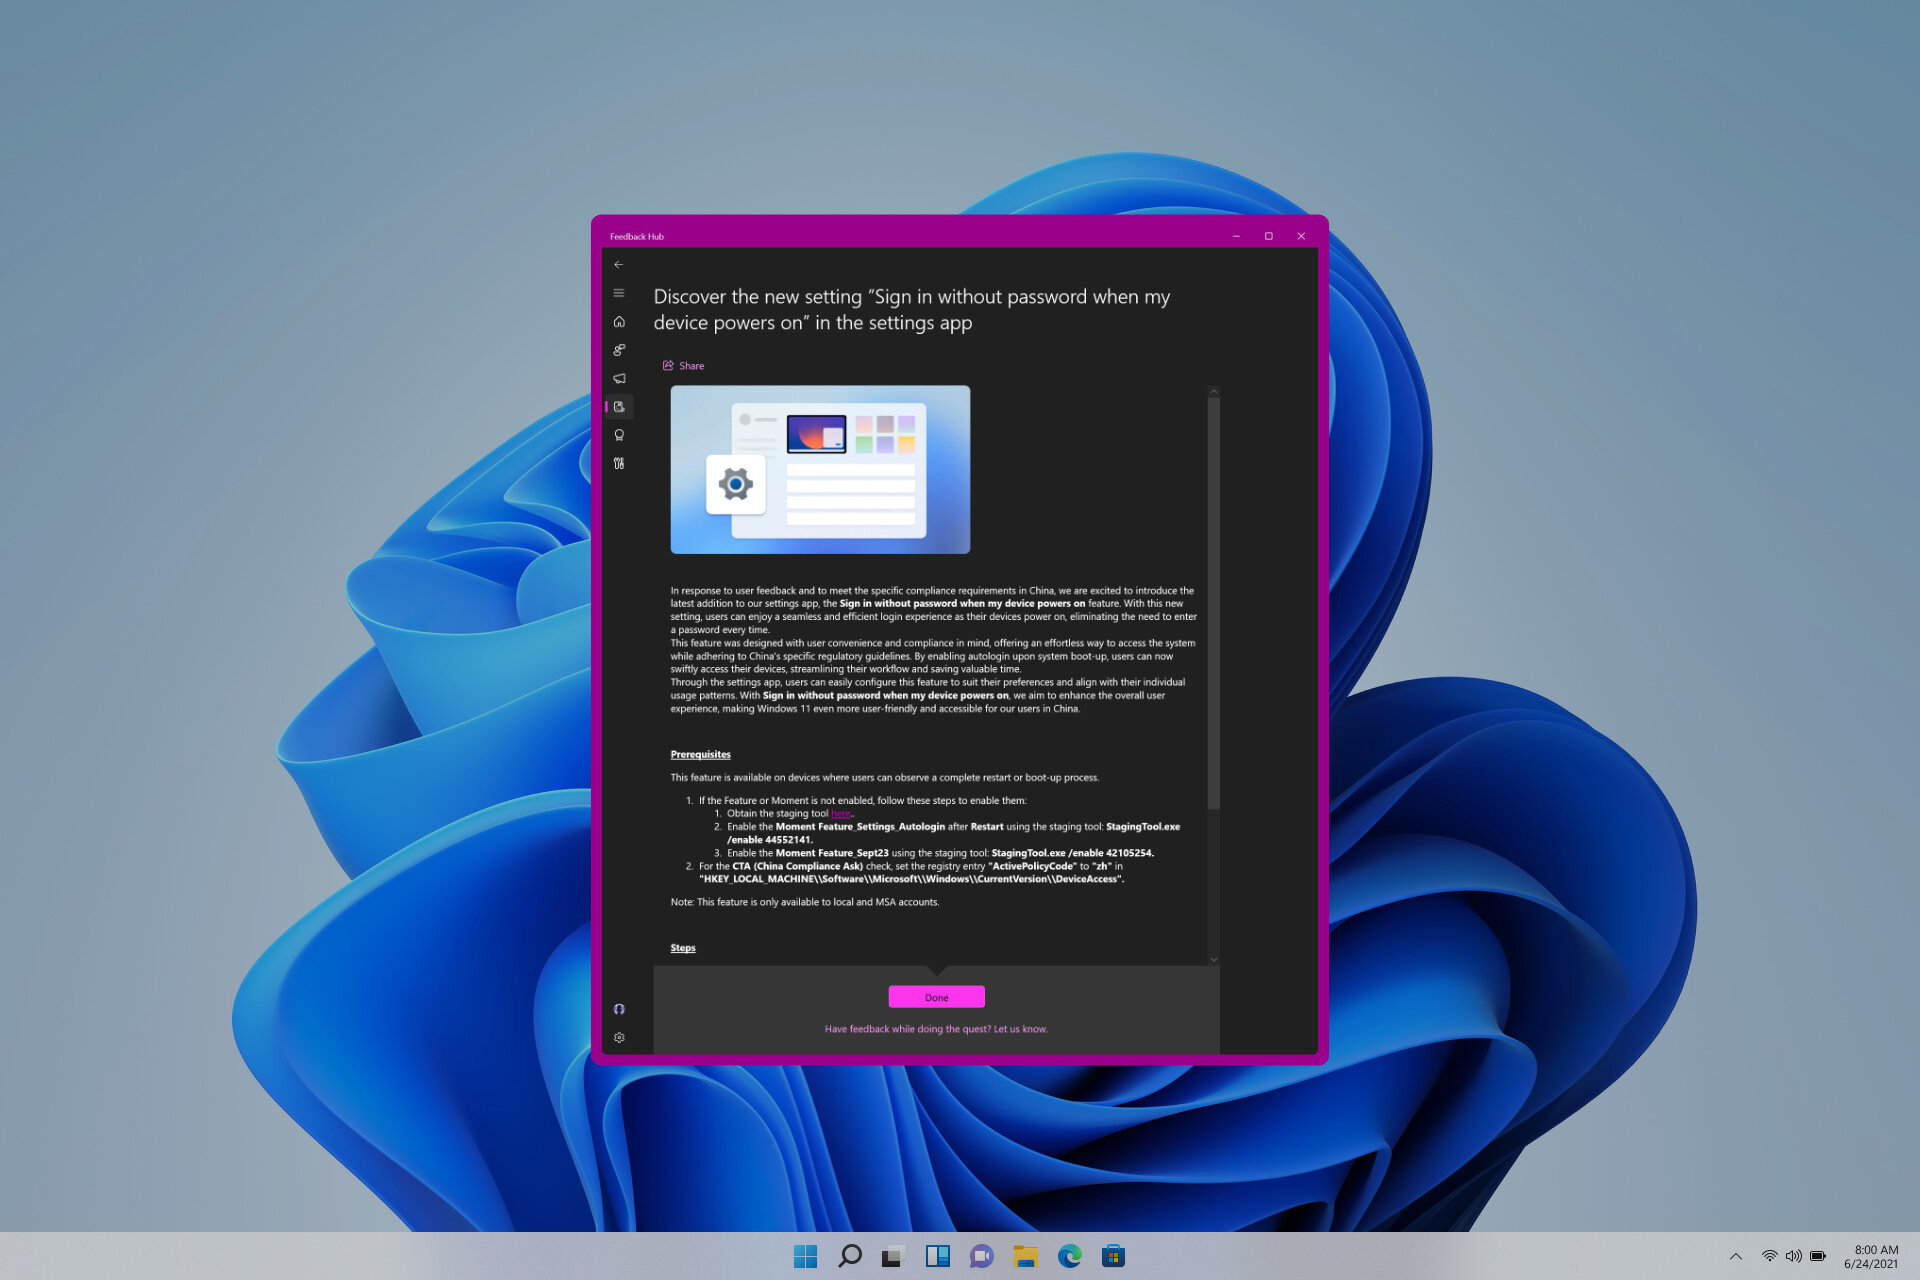Screen dimensions: 1920x1280
Task: Open the Widgets taskbar icon
Action: point(937,1256)
